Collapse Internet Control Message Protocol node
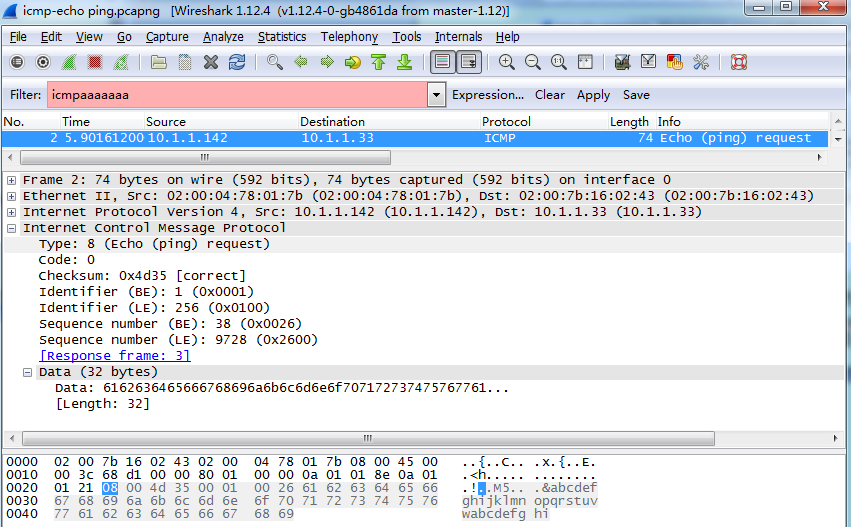This screenshot has width=851, height=527. [x=11, y=228]
